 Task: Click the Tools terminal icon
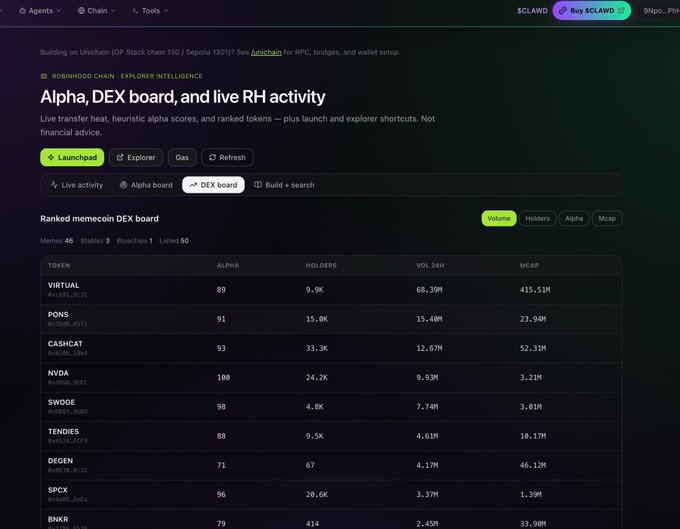(x=135, y=10)
